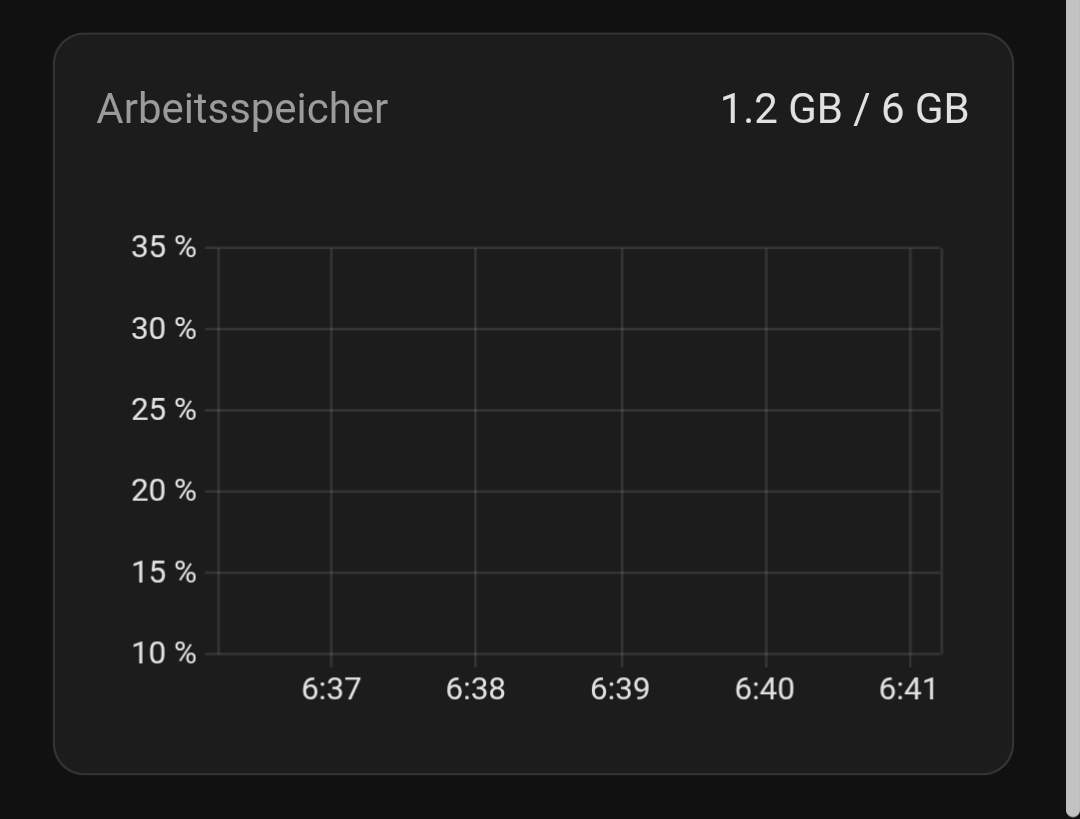Click the 6:38 vertical gridline at 25 %
Image resolution: width=1080 pixels, height=819 pixels.
(x=475, y=411)
